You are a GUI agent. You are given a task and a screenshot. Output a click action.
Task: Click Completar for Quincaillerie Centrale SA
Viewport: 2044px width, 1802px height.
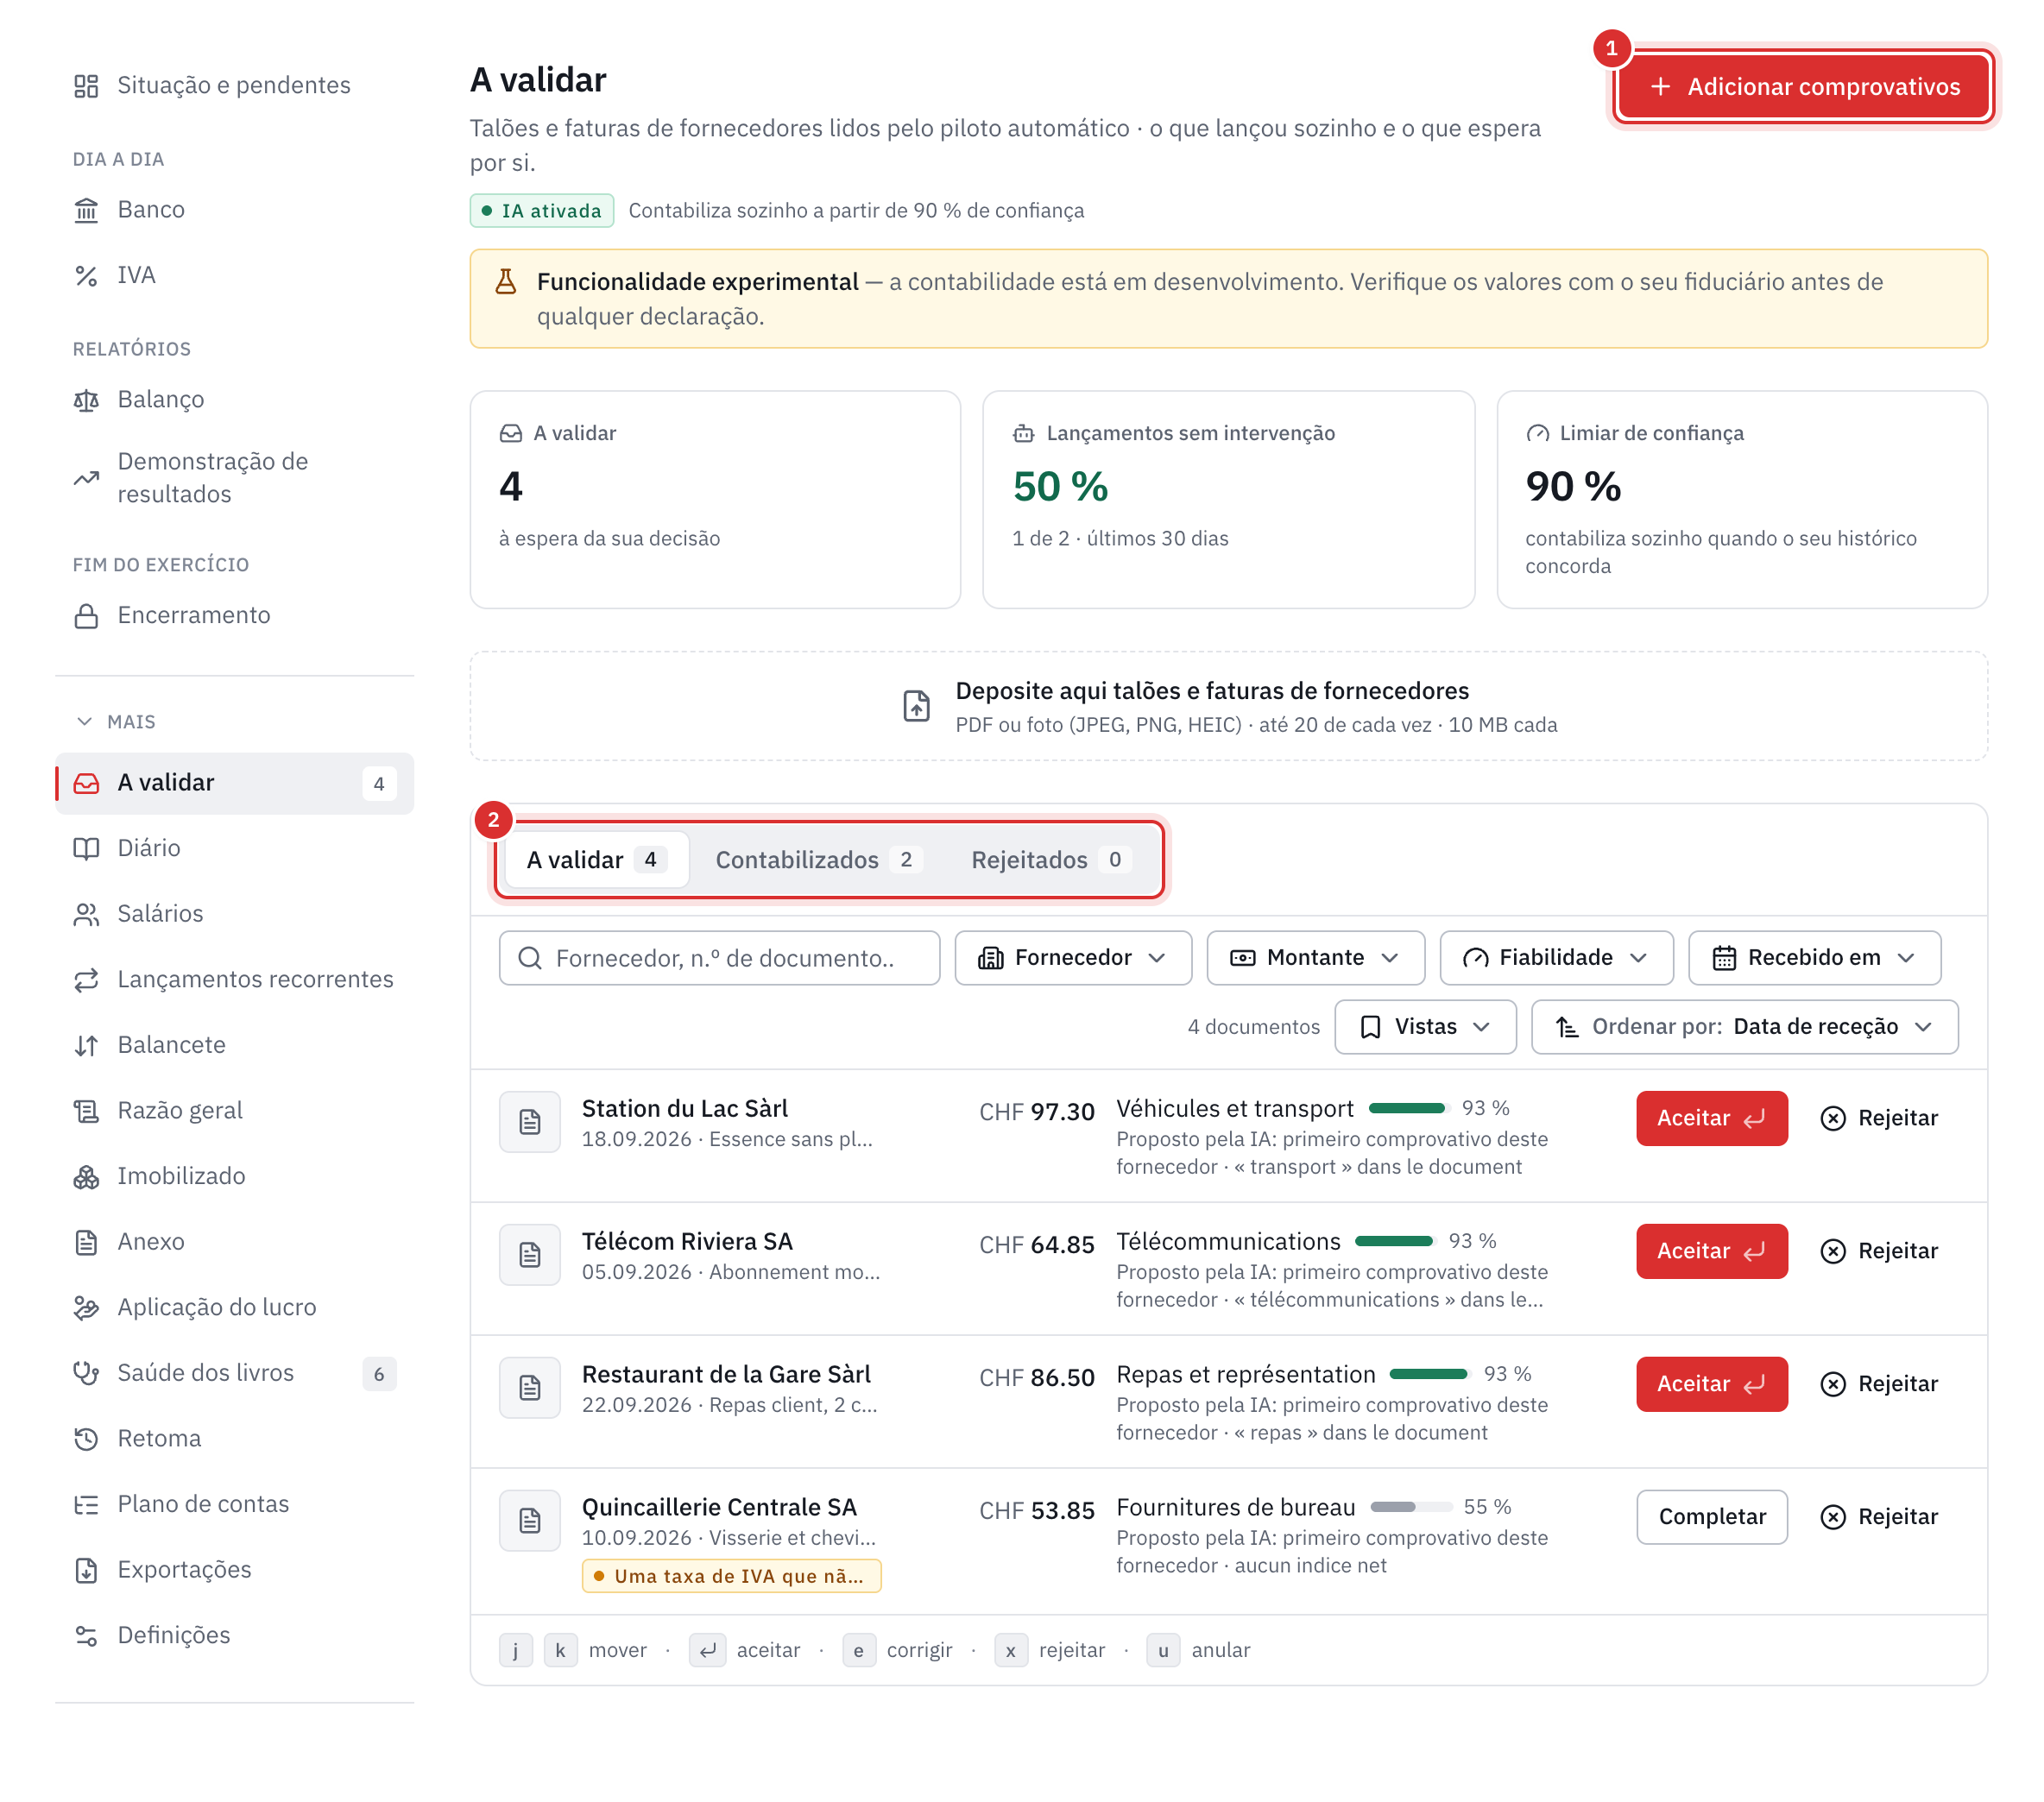click(x=1711, y=1517)
